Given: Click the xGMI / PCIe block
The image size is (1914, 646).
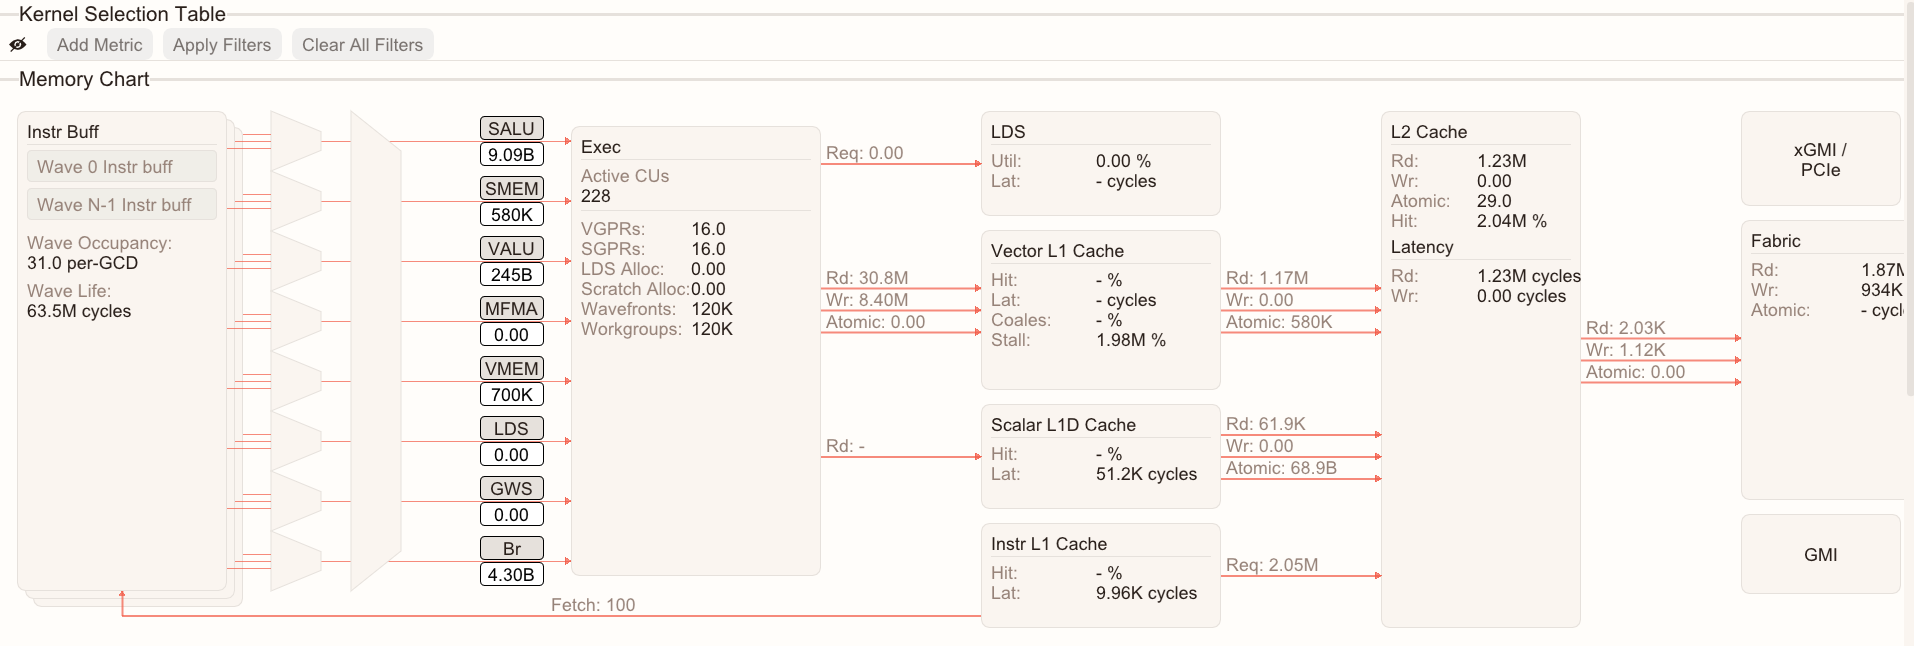Looking at the screenshot, I should click(1819, 160).
